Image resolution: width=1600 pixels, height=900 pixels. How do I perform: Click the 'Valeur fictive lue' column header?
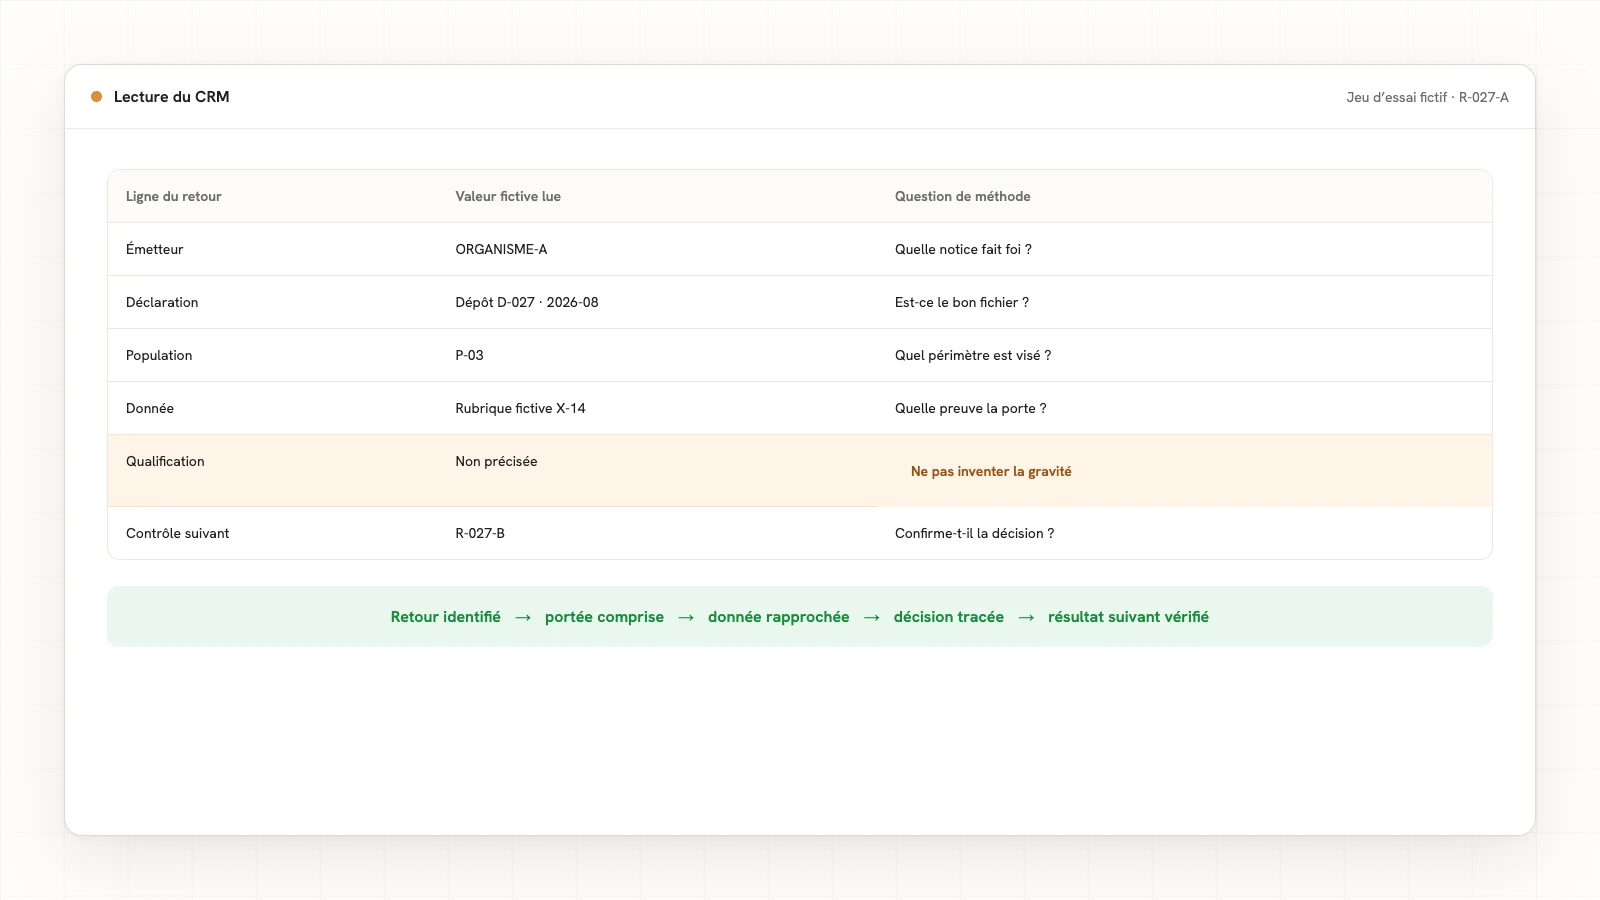[x=508, y=196]
